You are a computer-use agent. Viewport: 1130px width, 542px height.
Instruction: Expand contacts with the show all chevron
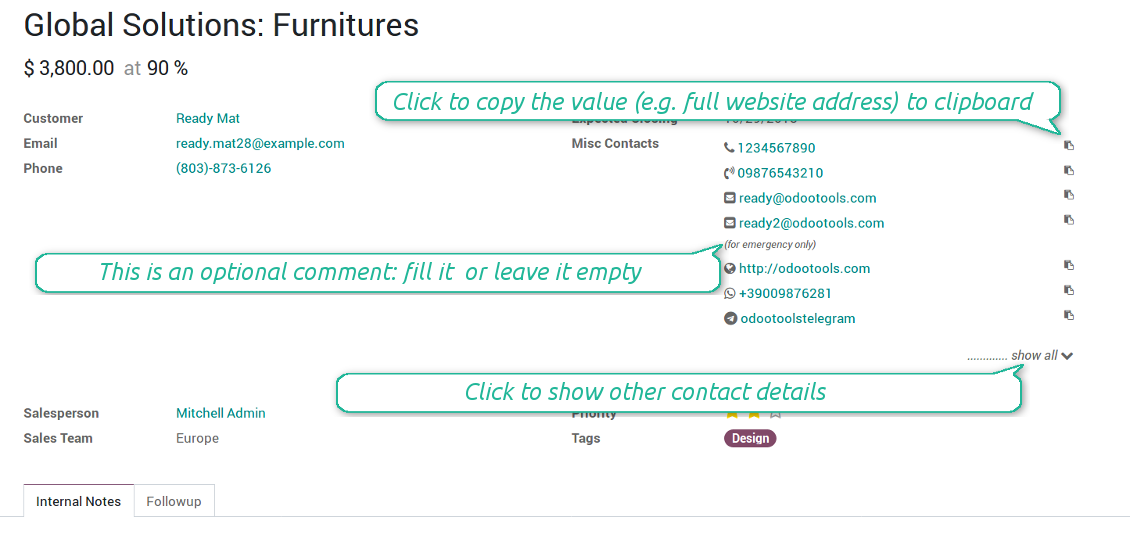(1067, 356)
